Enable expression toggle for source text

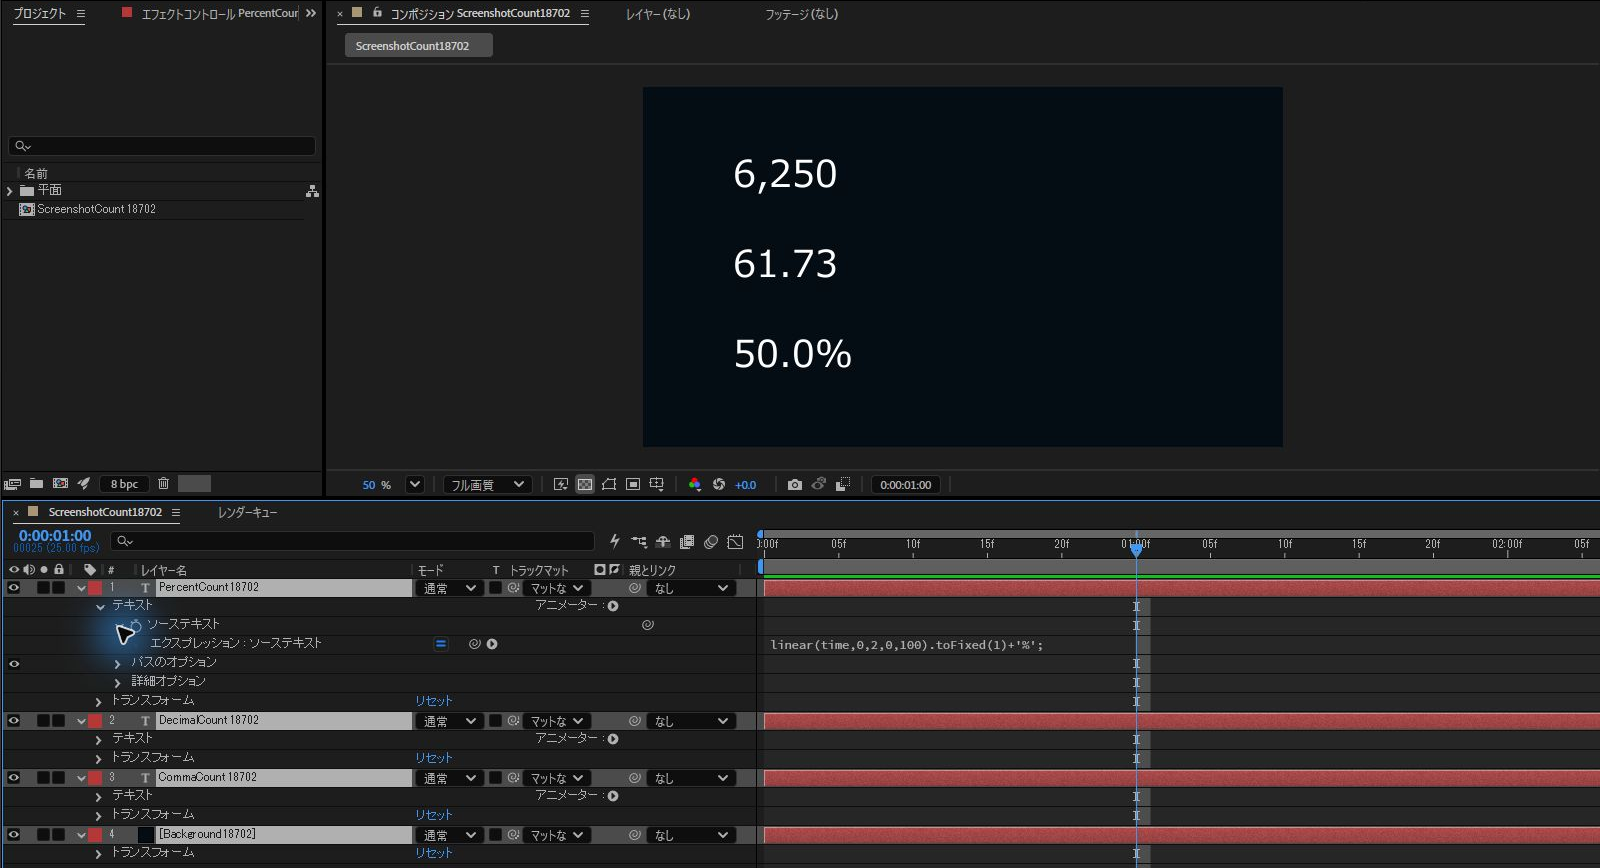(441, 644)
